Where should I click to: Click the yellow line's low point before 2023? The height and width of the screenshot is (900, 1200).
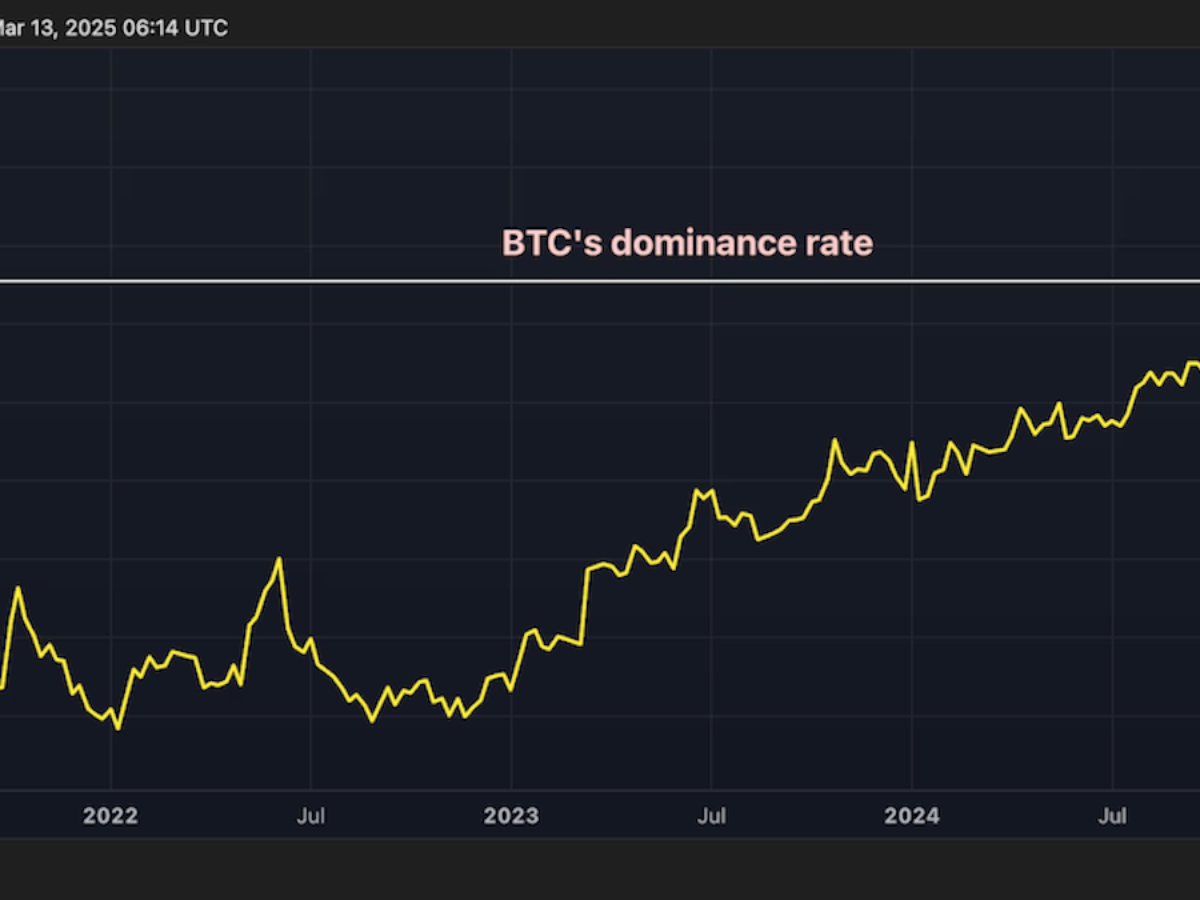coord(463,717)
